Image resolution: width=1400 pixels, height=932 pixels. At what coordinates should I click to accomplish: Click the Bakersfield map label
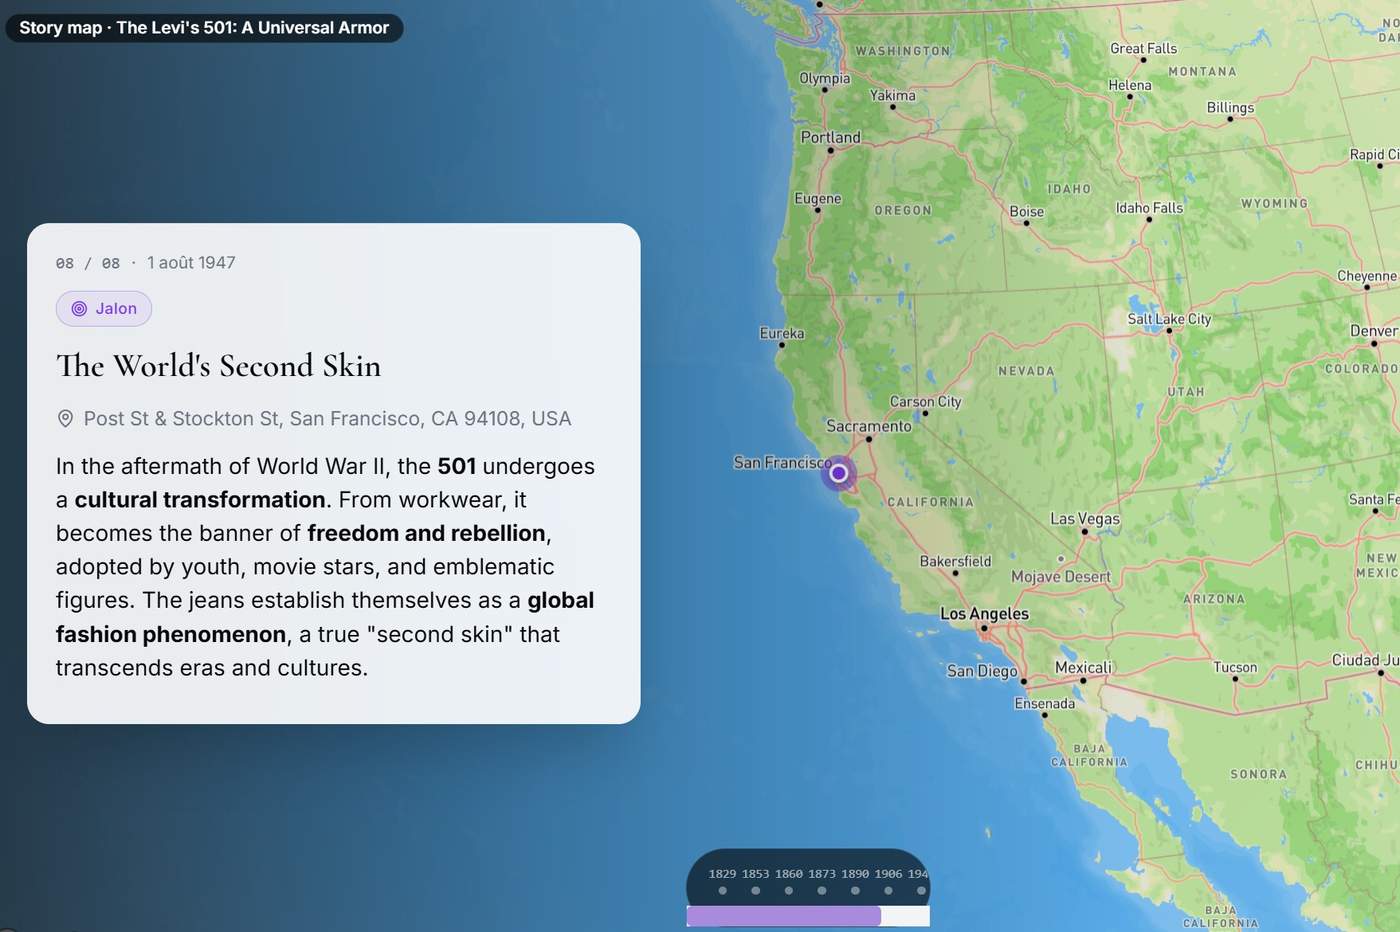[x=955, y=561]
